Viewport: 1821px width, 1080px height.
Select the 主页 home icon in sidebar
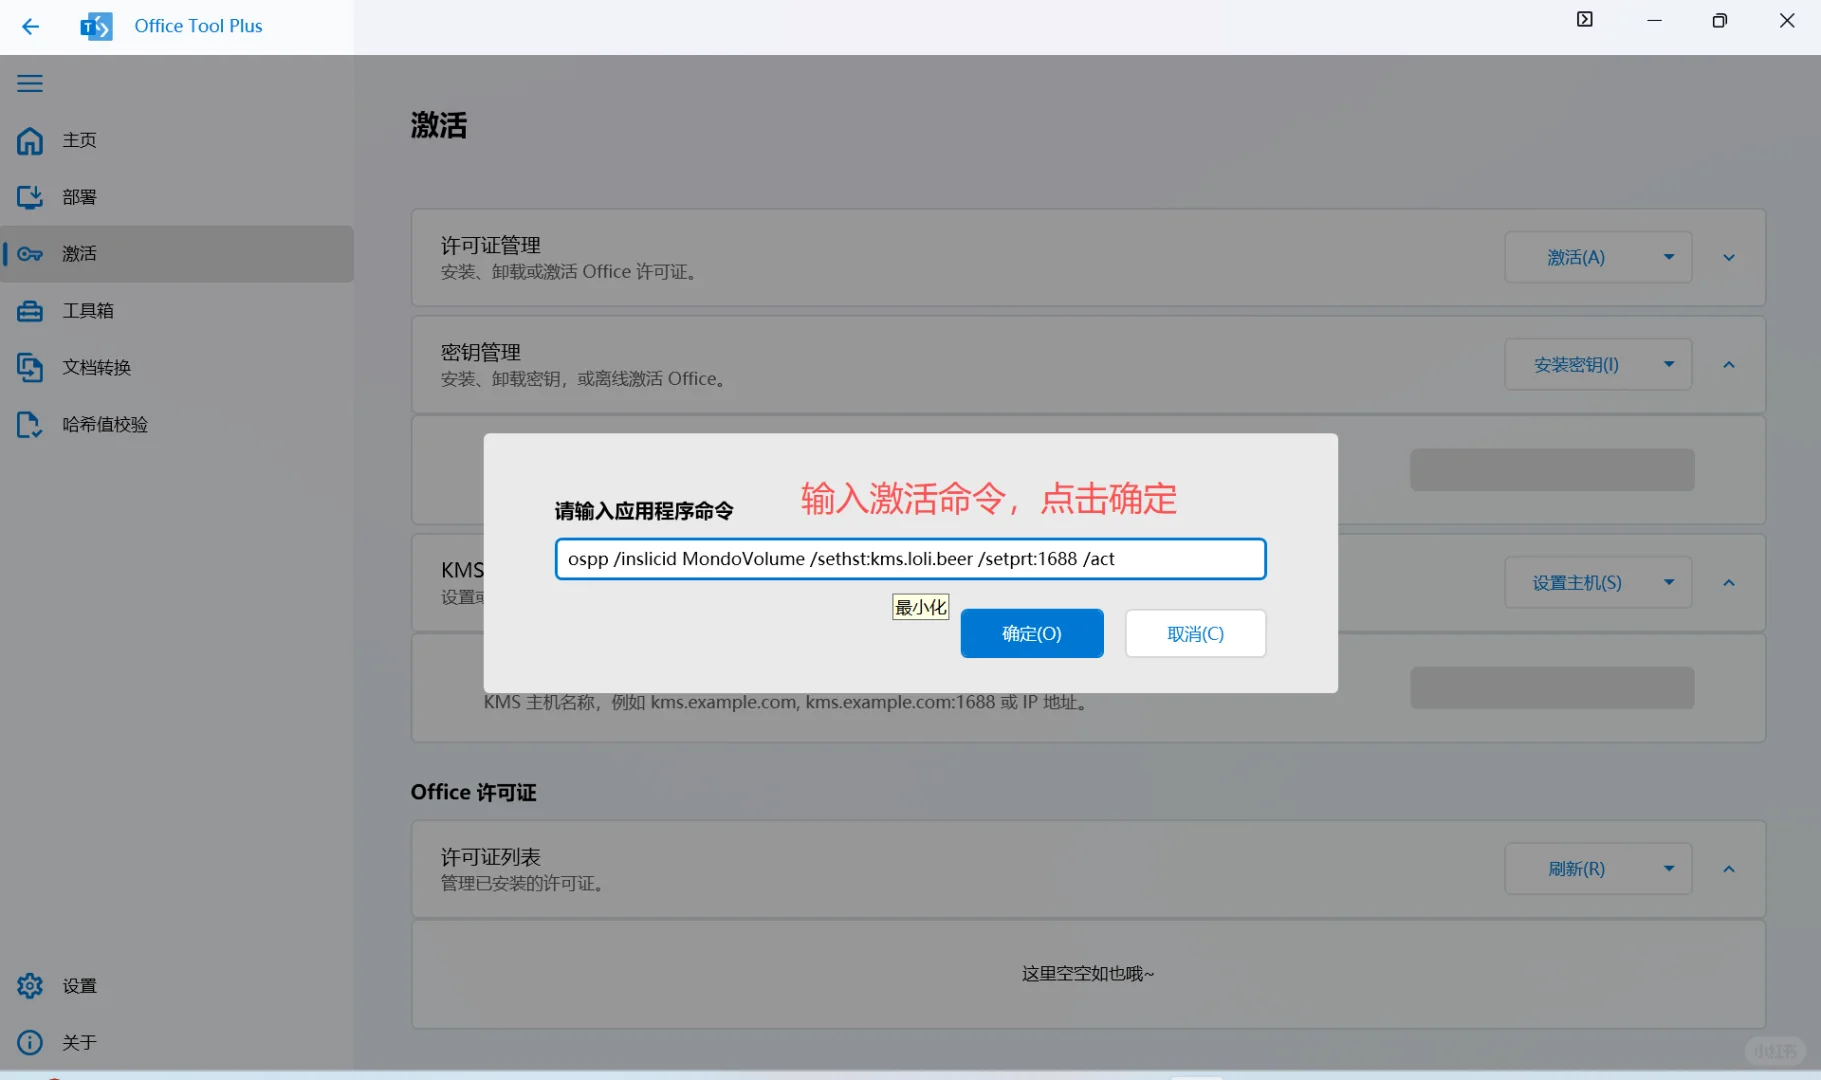[x=29, y=141]
